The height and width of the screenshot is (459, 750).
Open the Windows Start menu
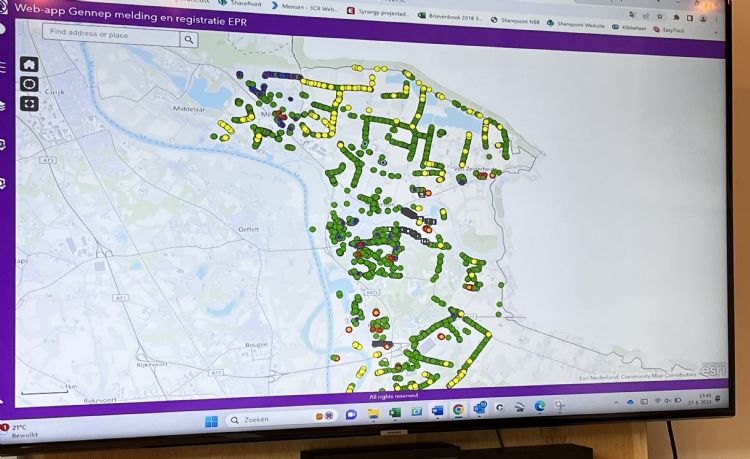(x=211, y=420)
